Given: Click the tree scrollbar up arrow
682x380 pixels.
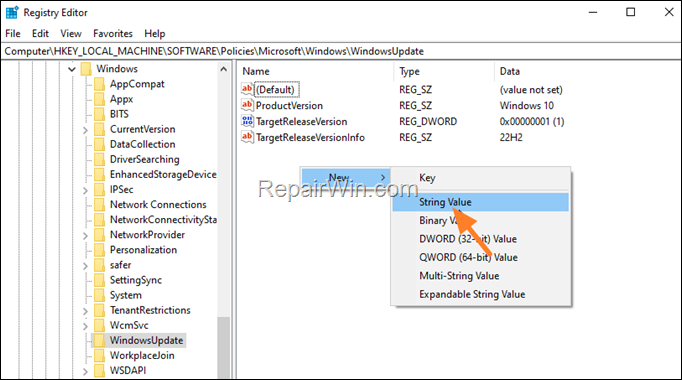Looking at the screenshot, I should 224,69.
